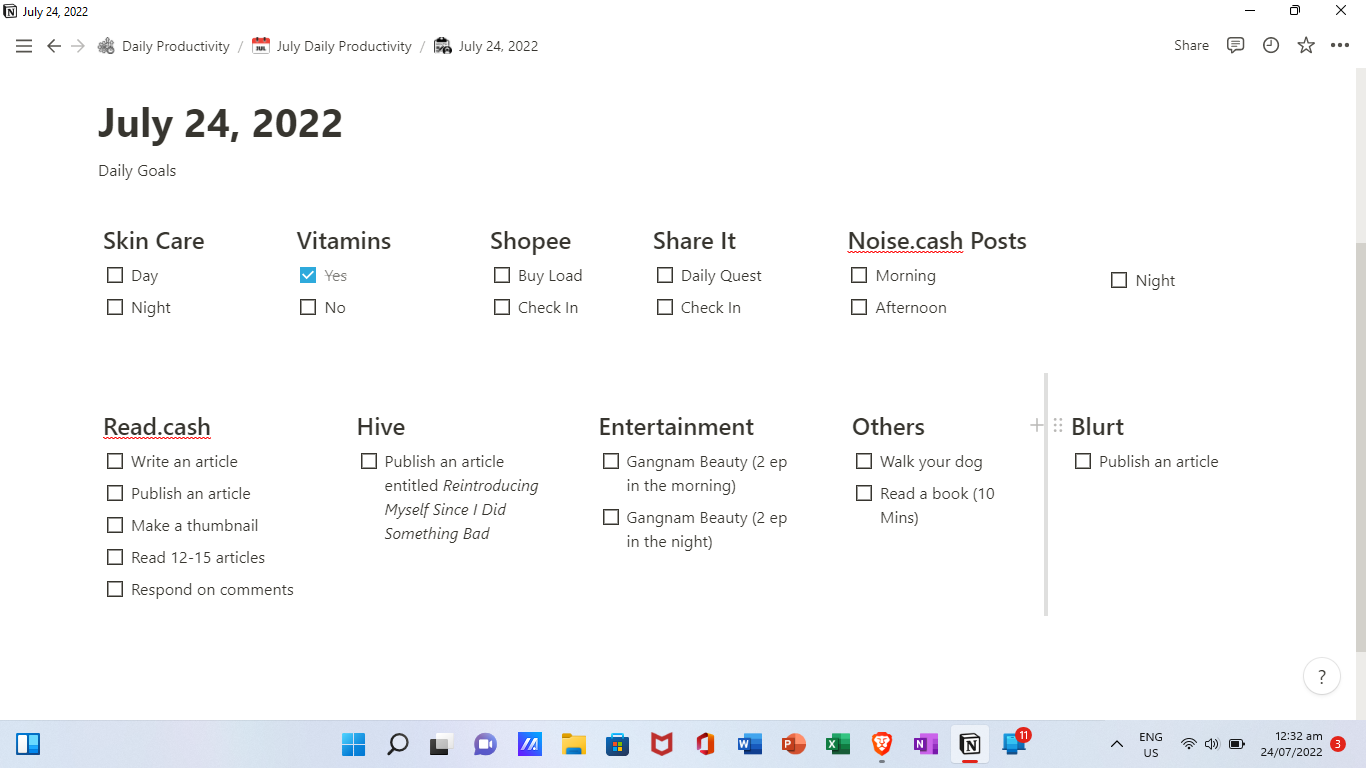
Task: Uncheck the Vitamins Yes checkbox
Action: coord(308,275)
